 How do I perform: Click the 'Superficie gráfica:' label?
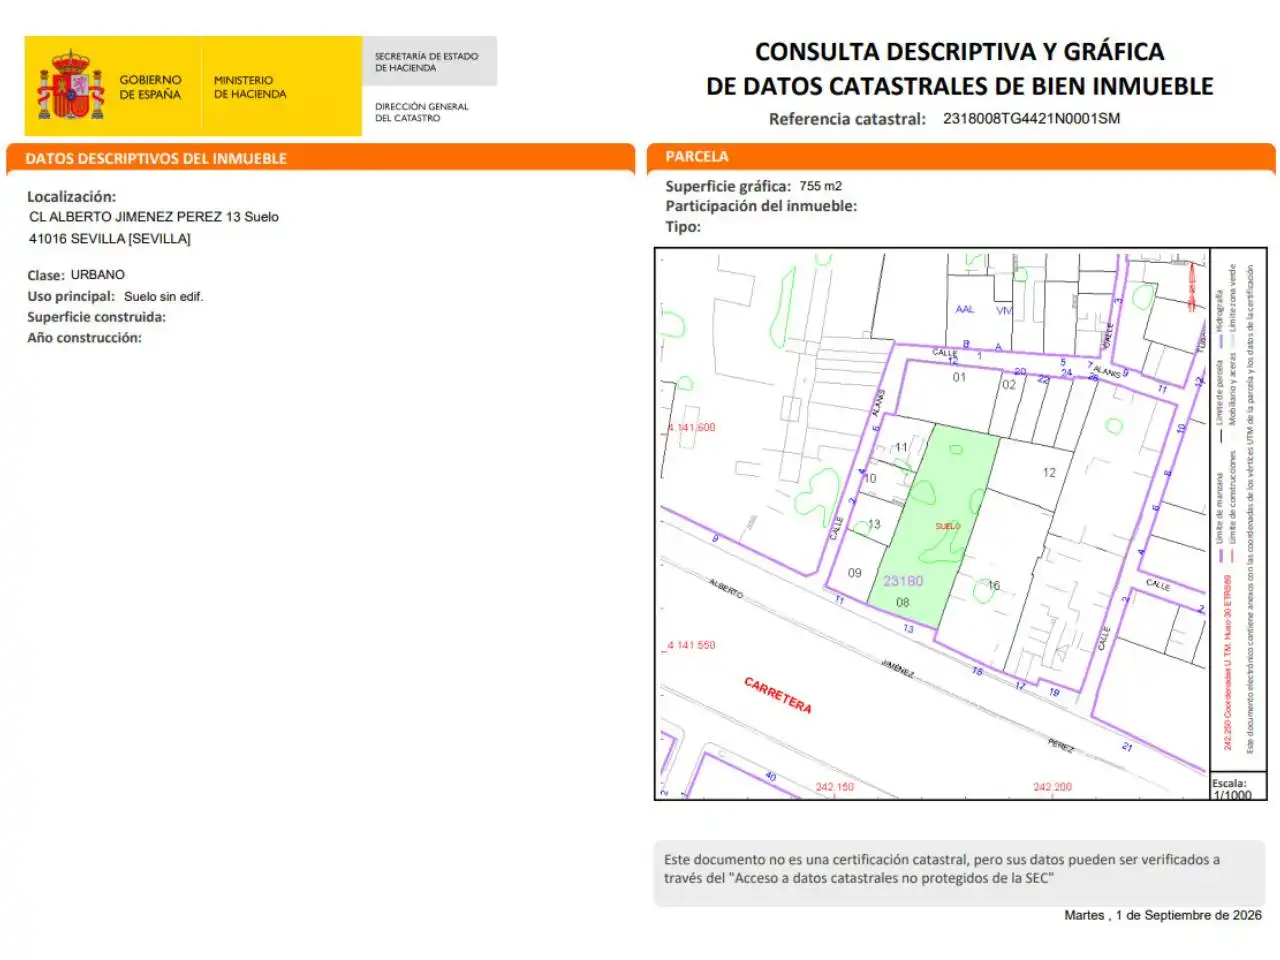click(728, 186)
